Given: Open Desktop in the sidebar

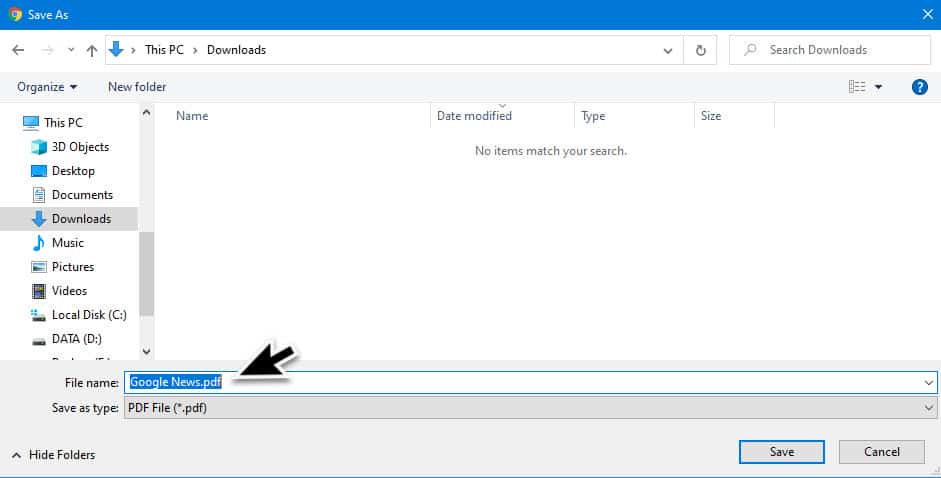Looking at the screenshot, I should (73, 171).
